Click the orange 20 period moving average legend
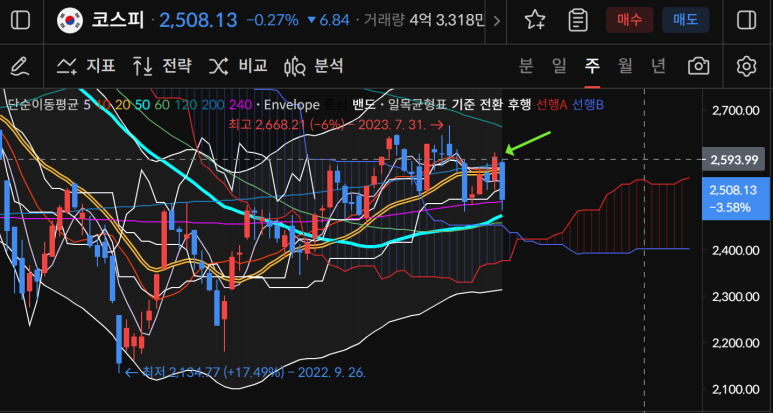This screenshot has height=413, width=773. click(x=122, y=104)
